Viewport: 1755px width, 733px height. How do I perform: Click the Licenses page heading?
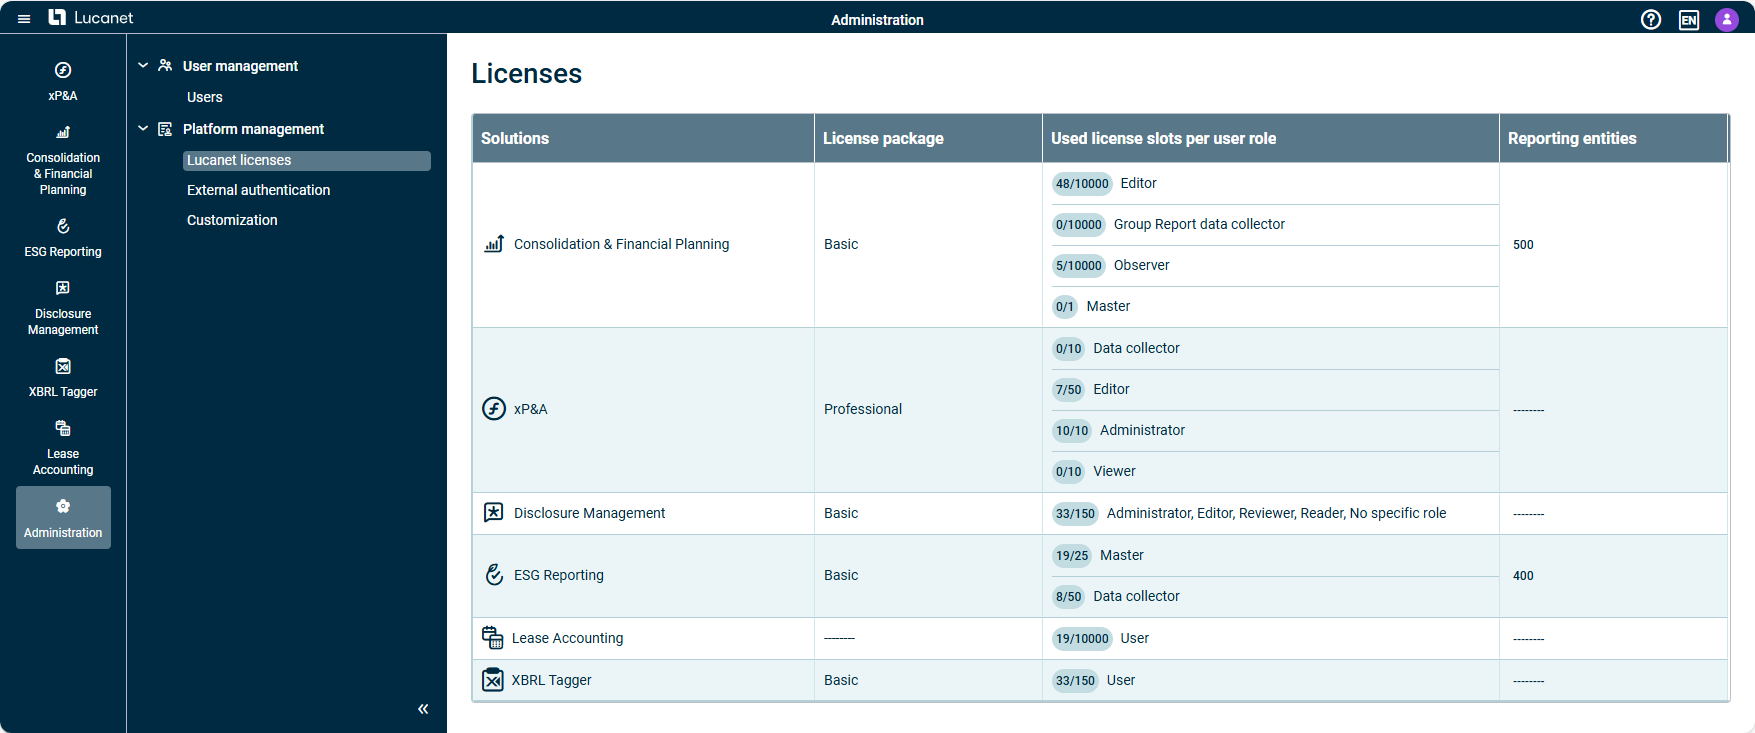tap(527, 73)
